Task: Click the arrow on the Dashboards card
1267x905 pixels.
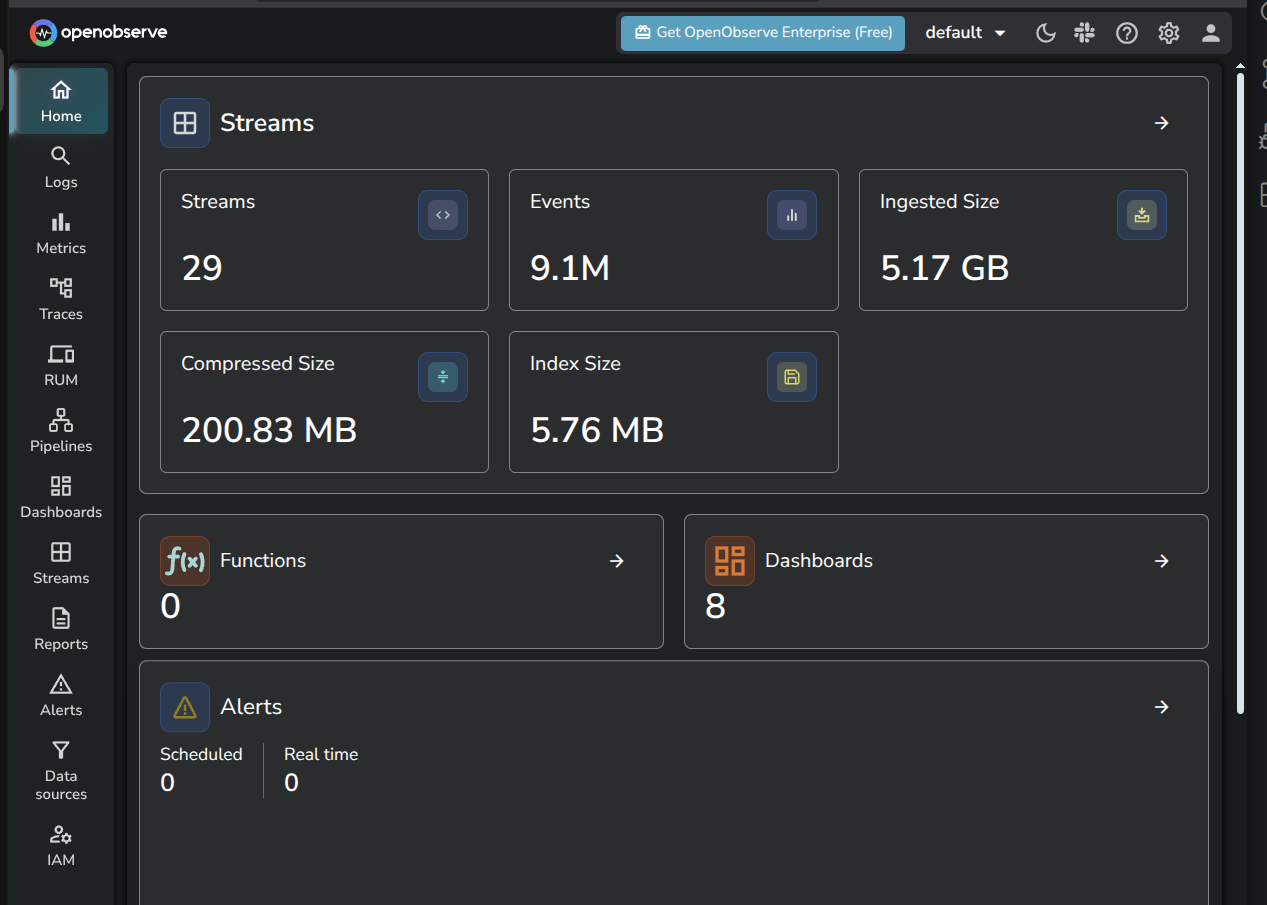Action: (x=1162, y=561)
